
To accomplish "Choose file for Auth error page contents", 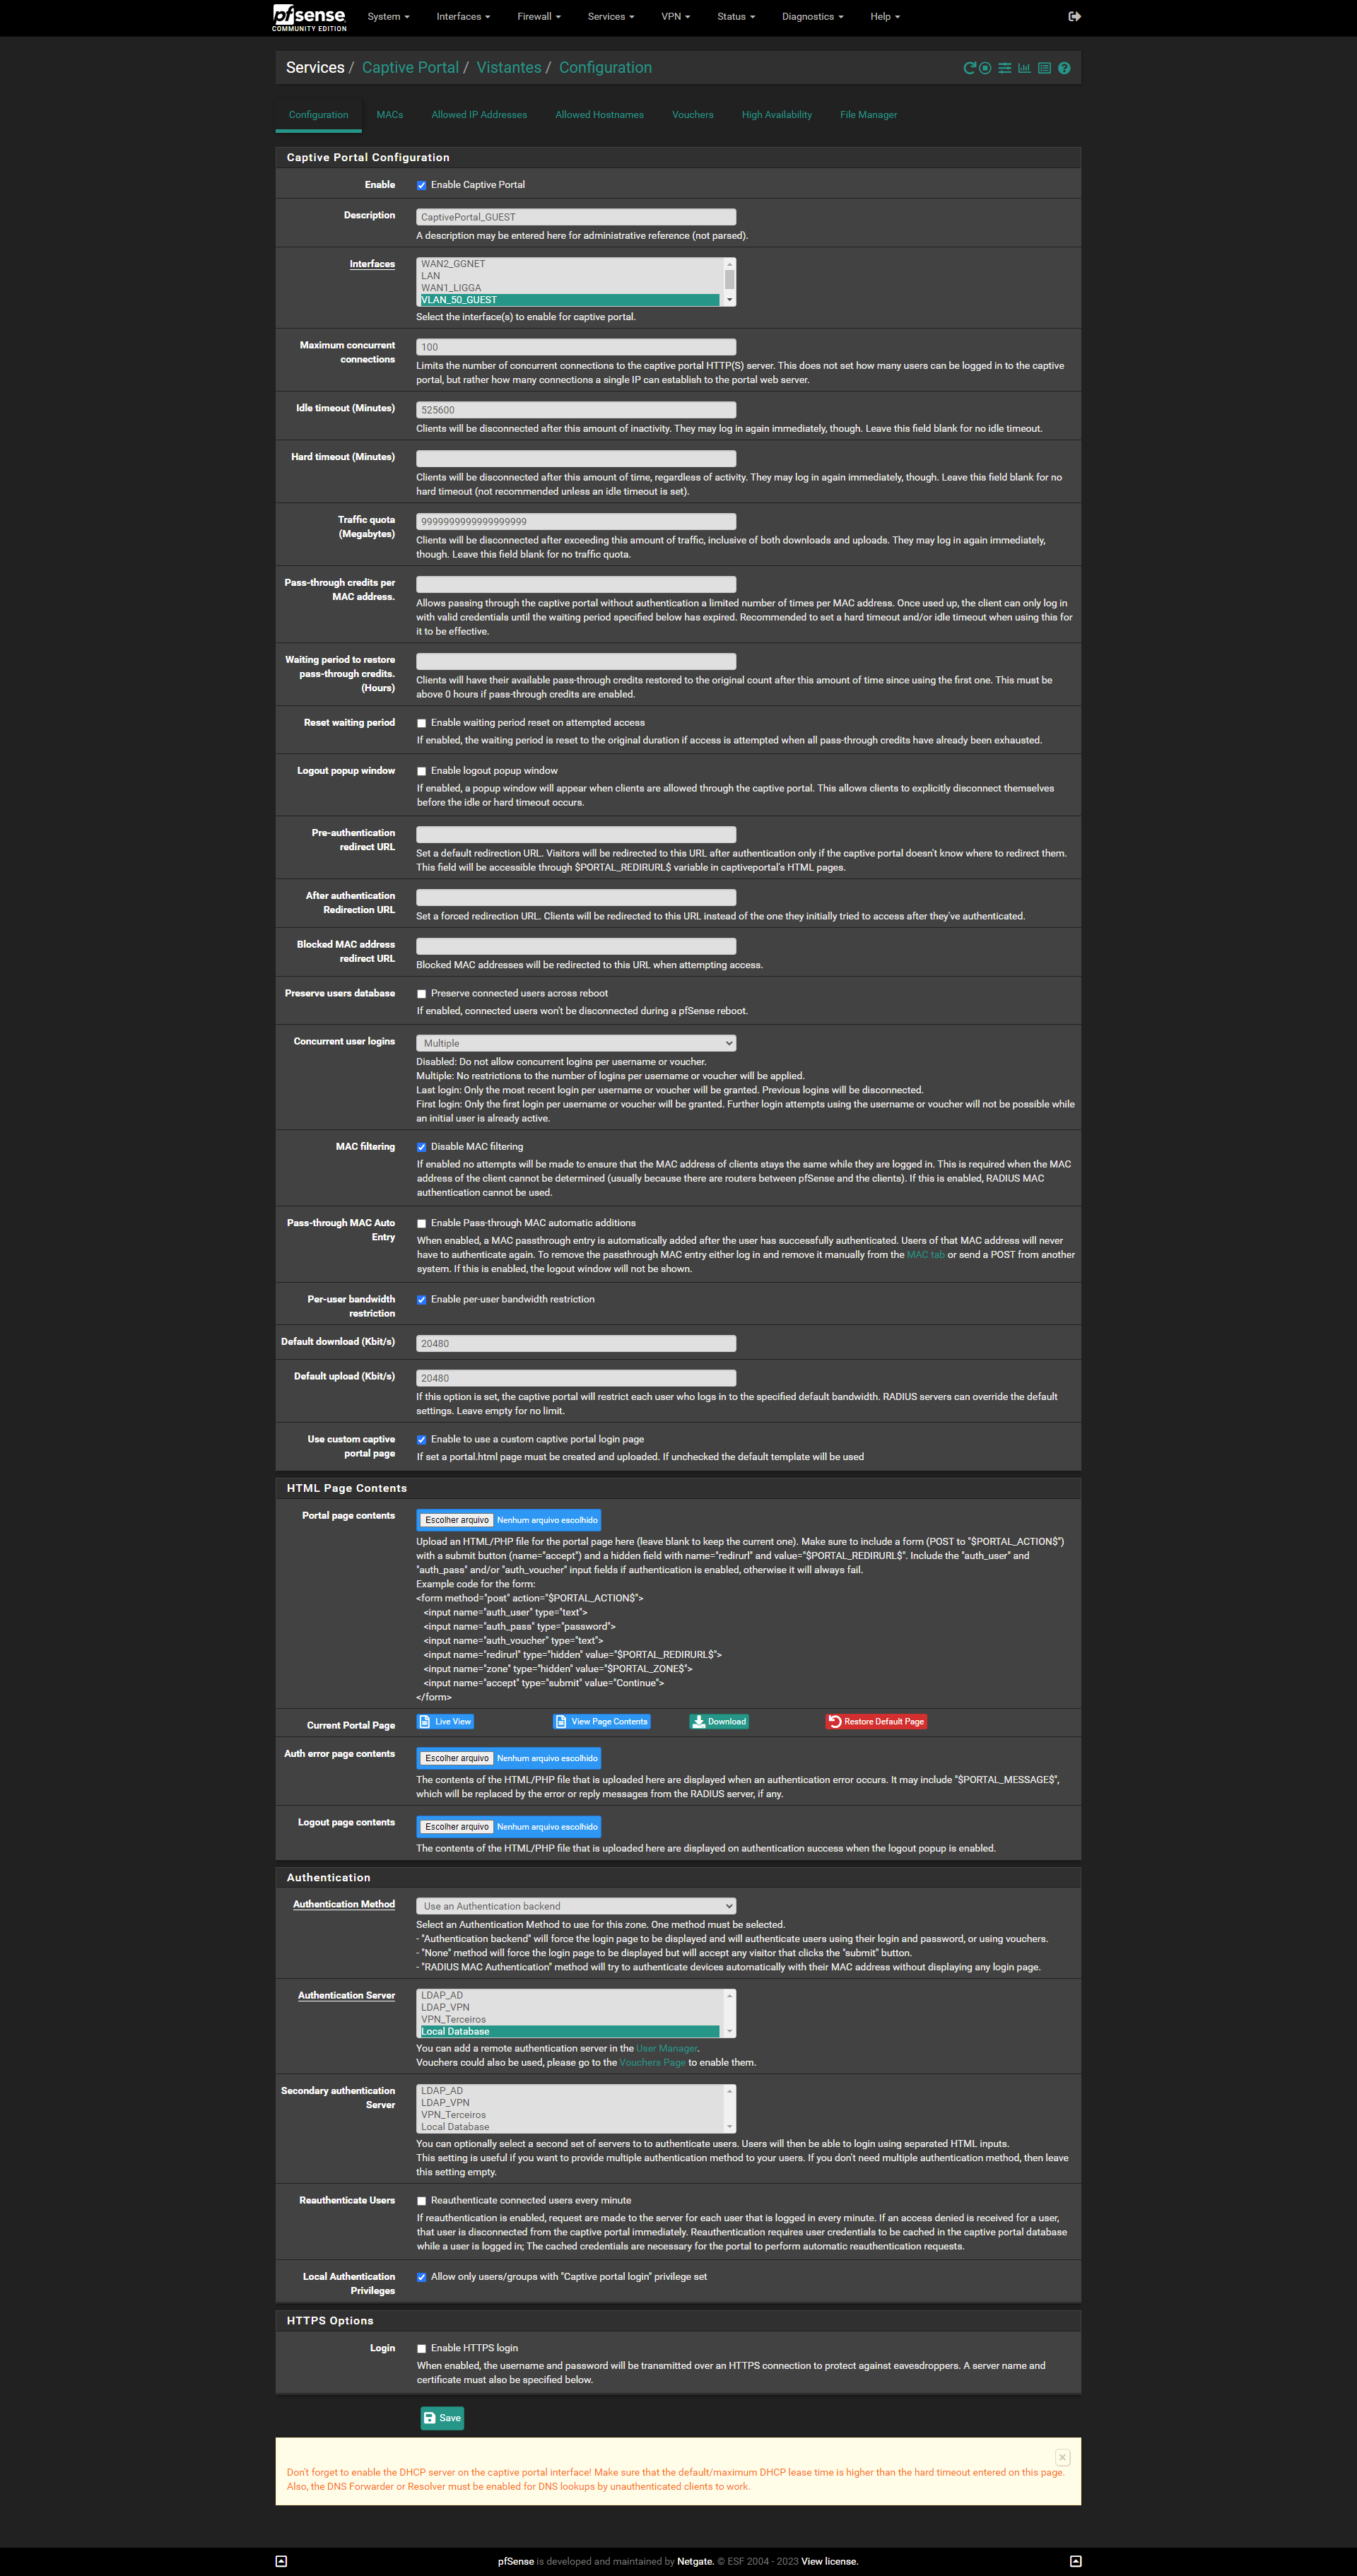I will (x=457, y=1758).
